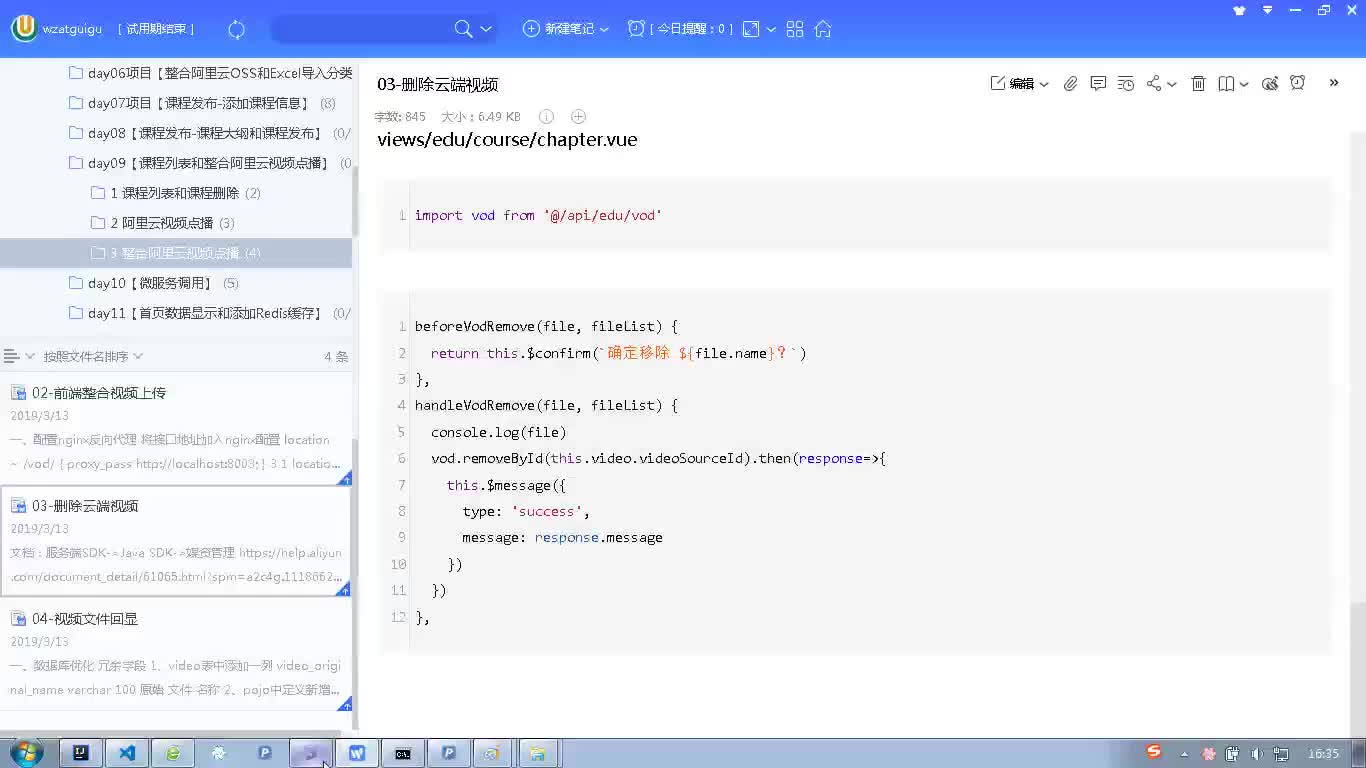Click the share note icon
The image size is (1366, 768).
pyautogui.click(x=1154, y=84)
